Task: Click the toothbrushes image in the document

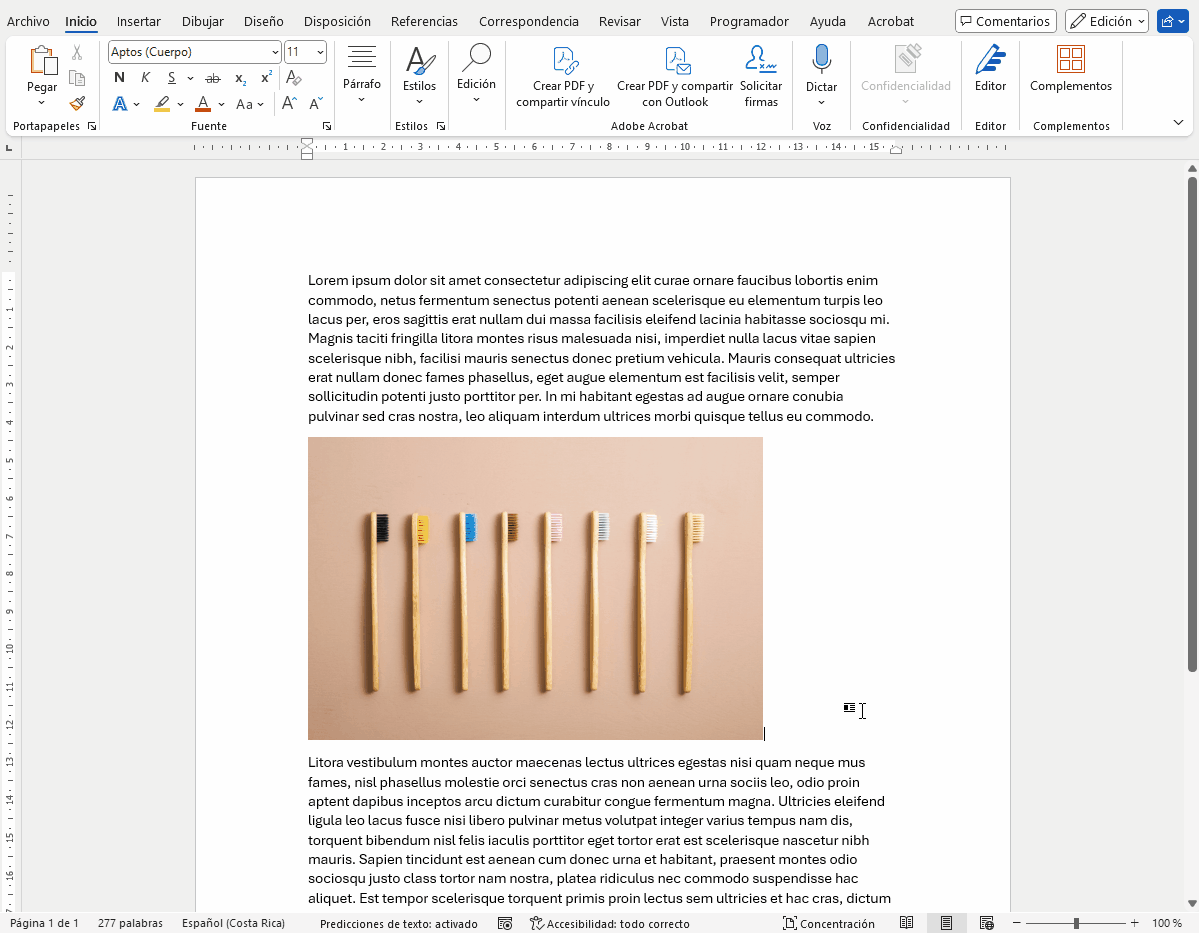Action: pyautogui.click(x=535, y=588)
